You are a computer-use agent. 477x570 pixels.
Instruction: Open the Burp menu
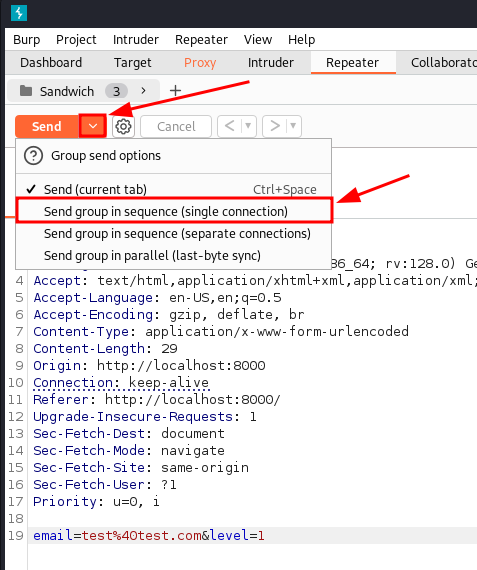27,39
